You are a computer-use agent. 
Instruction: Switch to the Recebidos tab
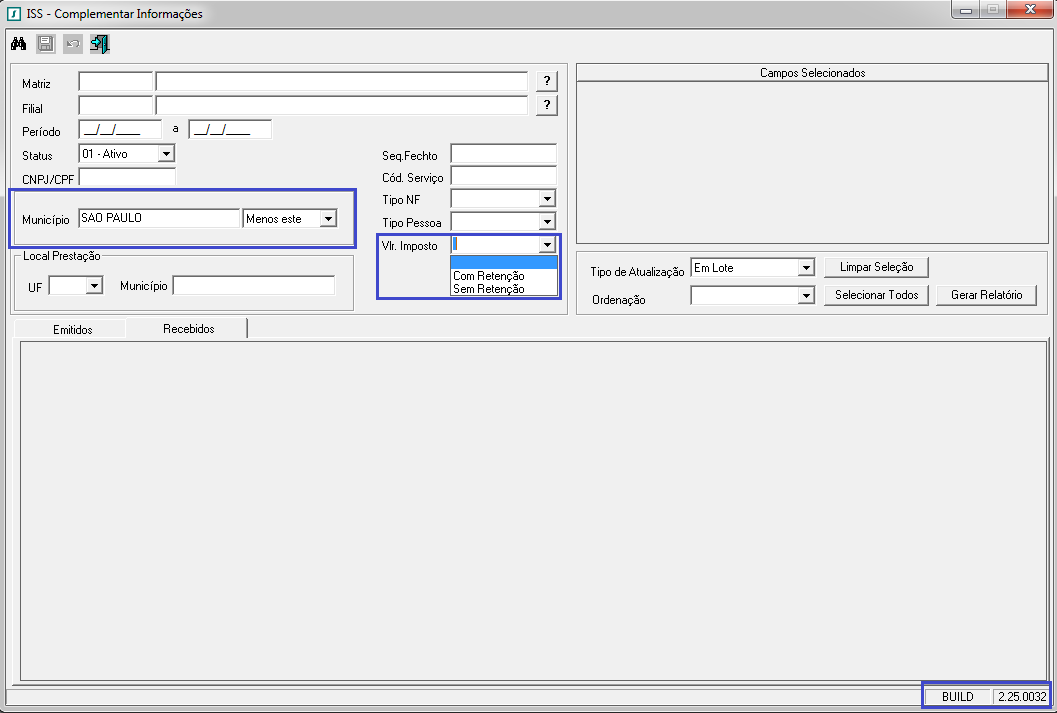click(x=188, y=329)
